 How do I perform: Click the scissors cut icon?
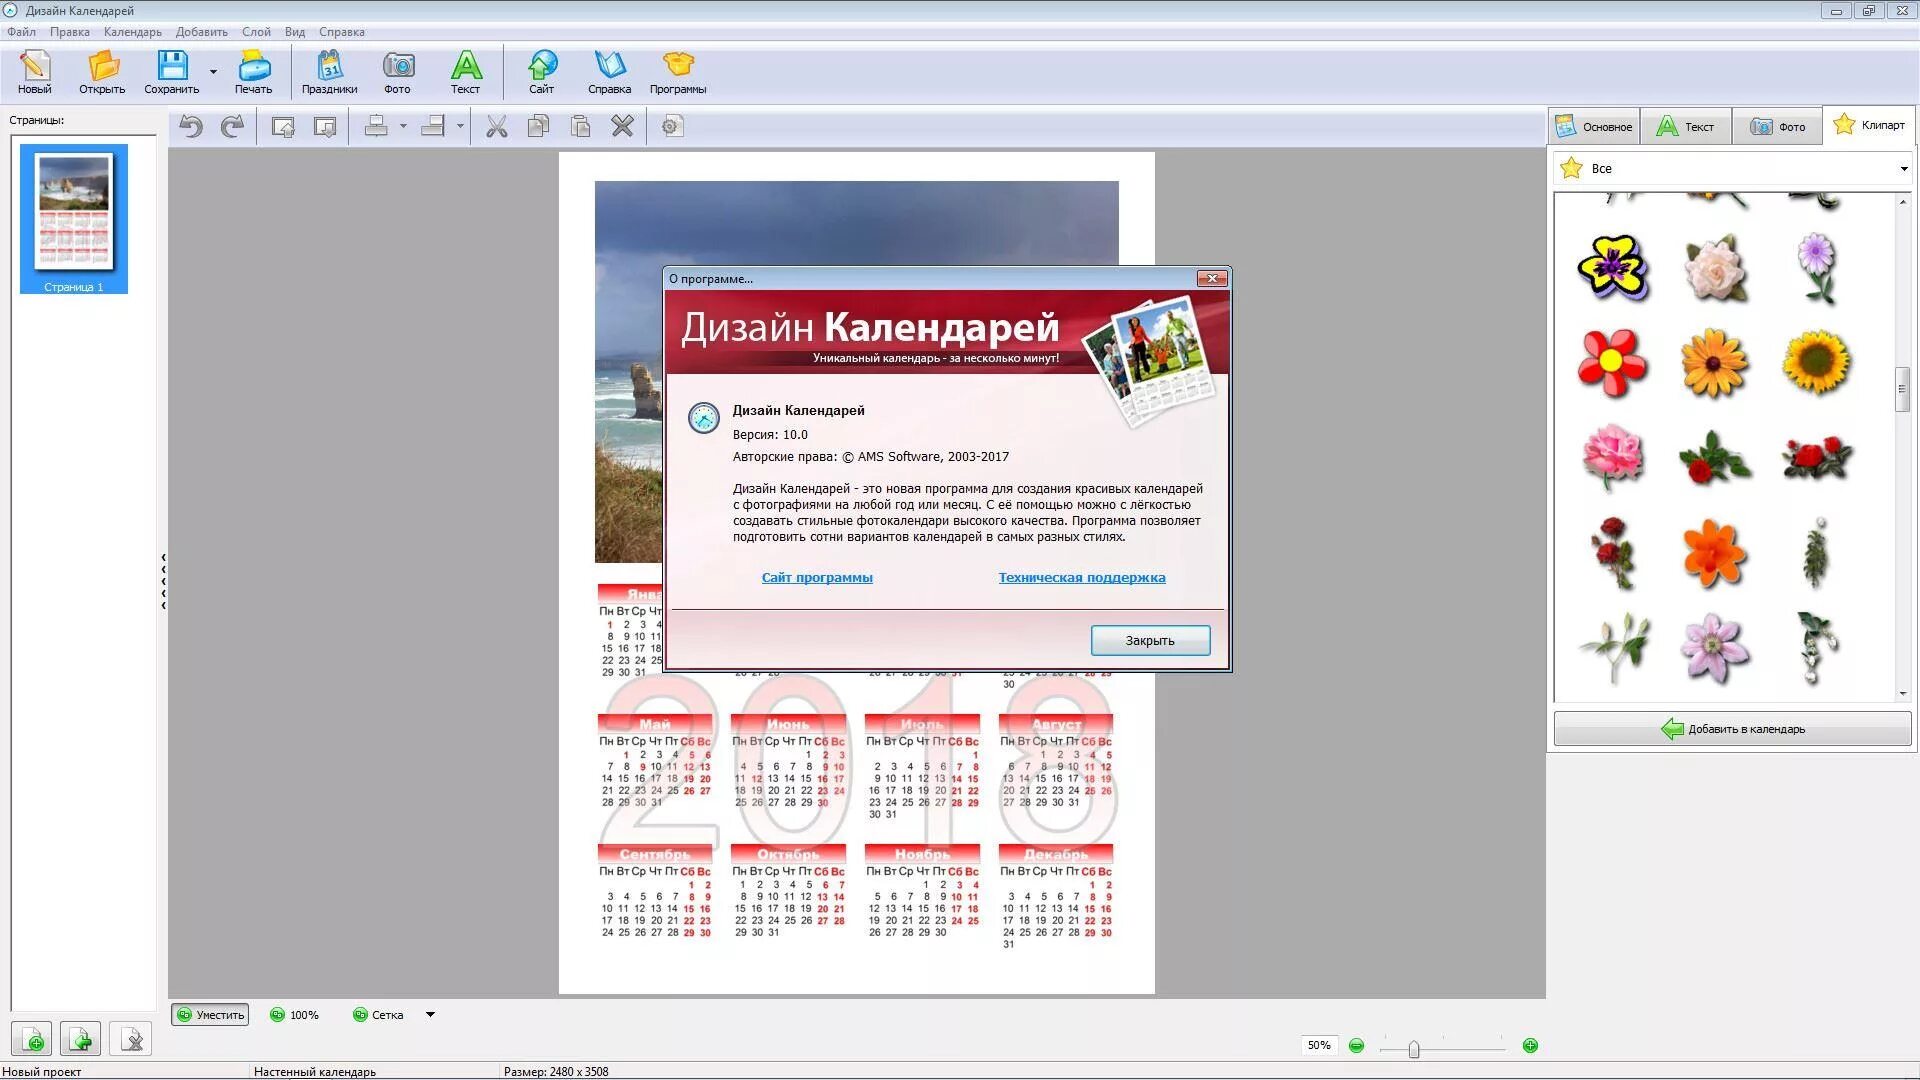(496, 127)
